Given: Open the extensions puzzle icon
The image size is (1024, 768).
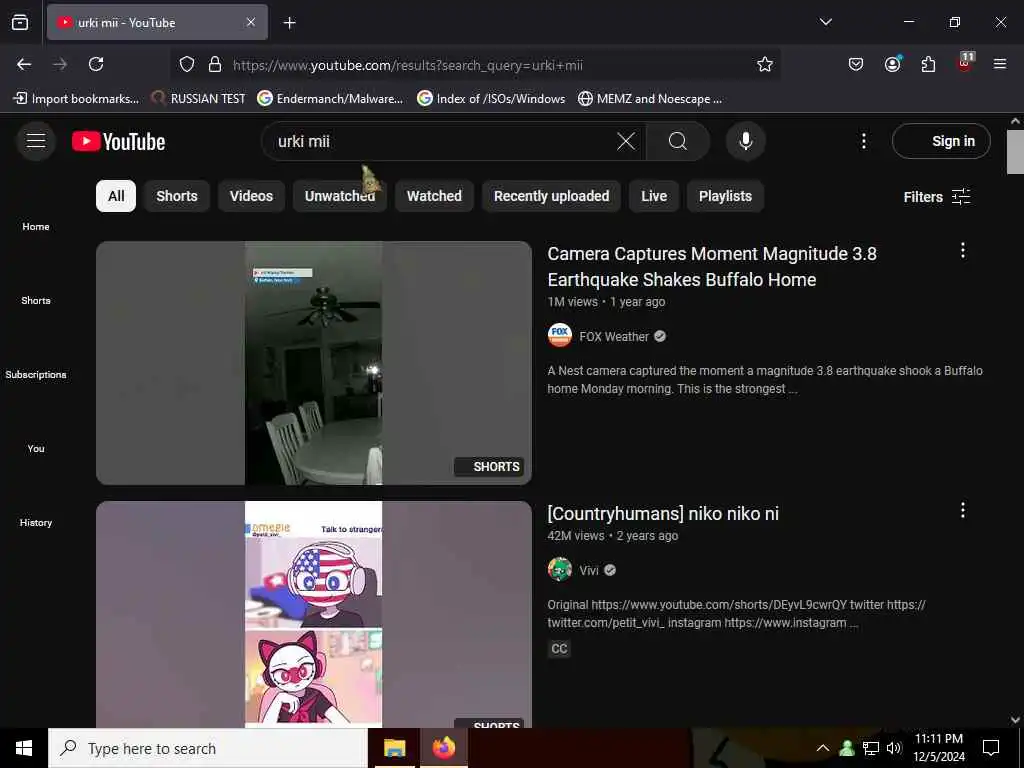Looking at the screenshot, I should [x=928, y=64].
